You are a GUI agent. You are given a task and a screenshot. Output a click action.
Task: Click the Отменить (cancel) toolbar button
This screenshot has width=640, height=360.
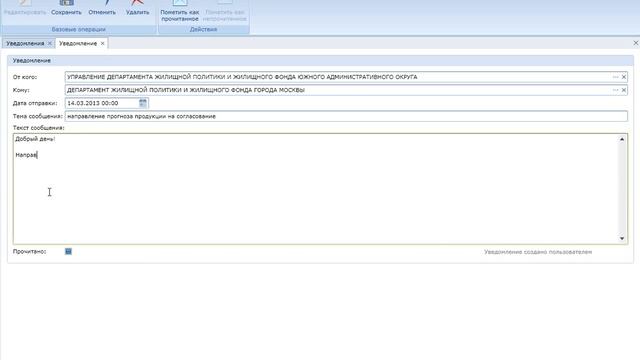102,8
